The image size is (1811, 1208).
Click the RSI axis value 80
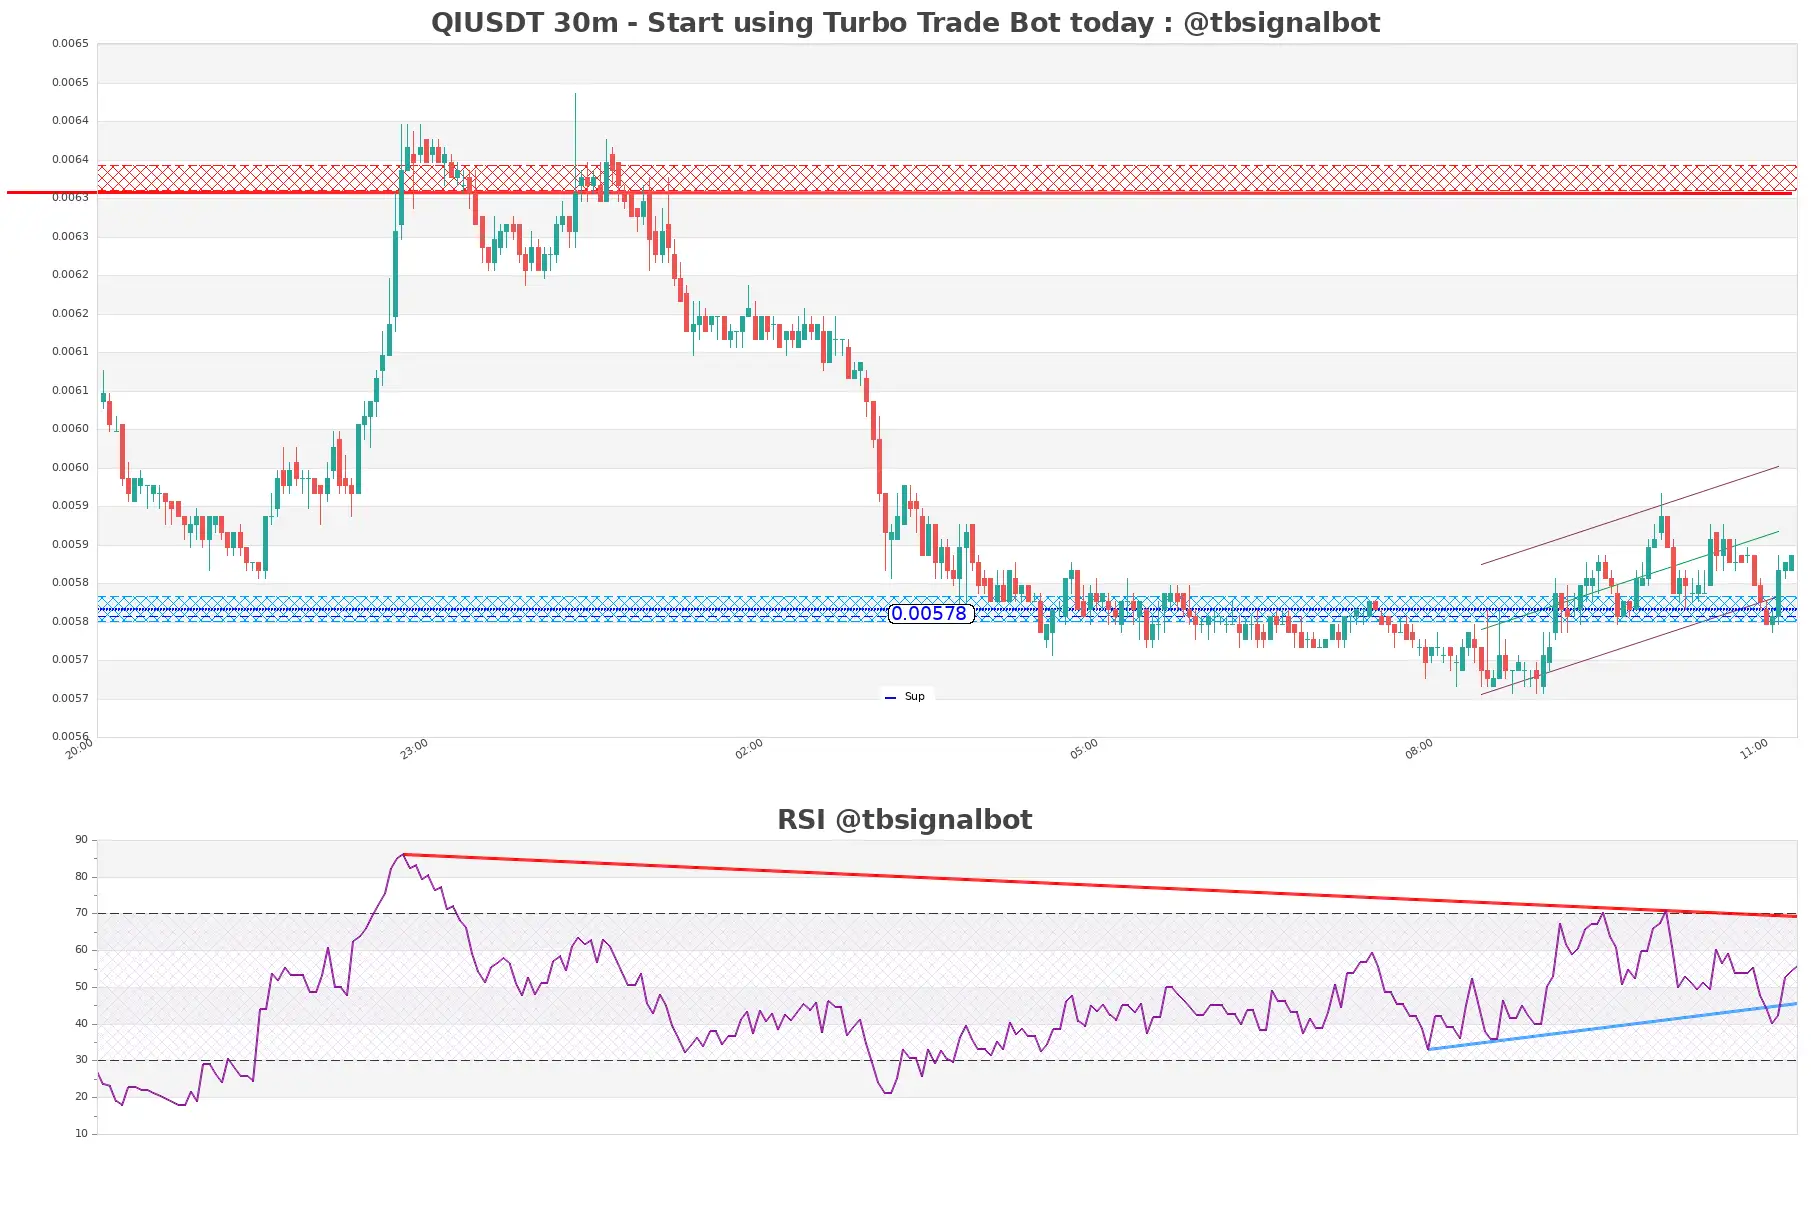click(x=81, y=877)
